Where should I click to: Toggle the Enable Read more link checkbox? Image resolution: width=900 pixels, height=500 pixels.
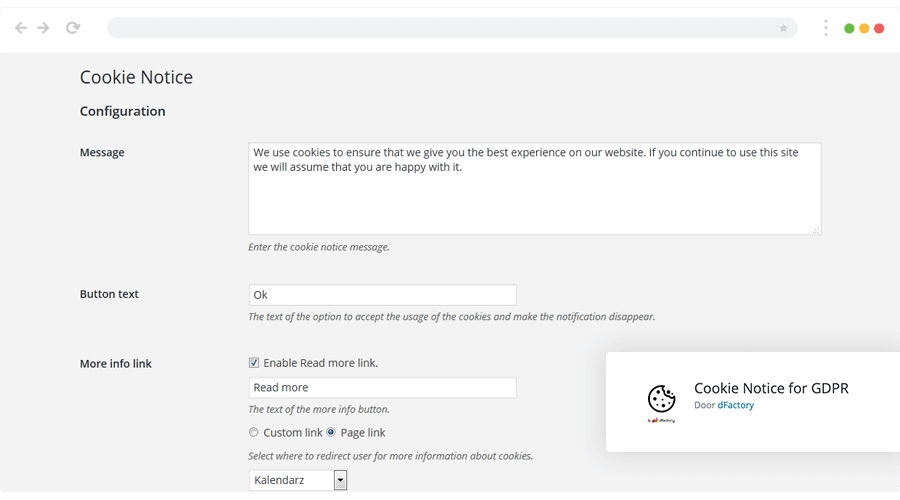254,363
